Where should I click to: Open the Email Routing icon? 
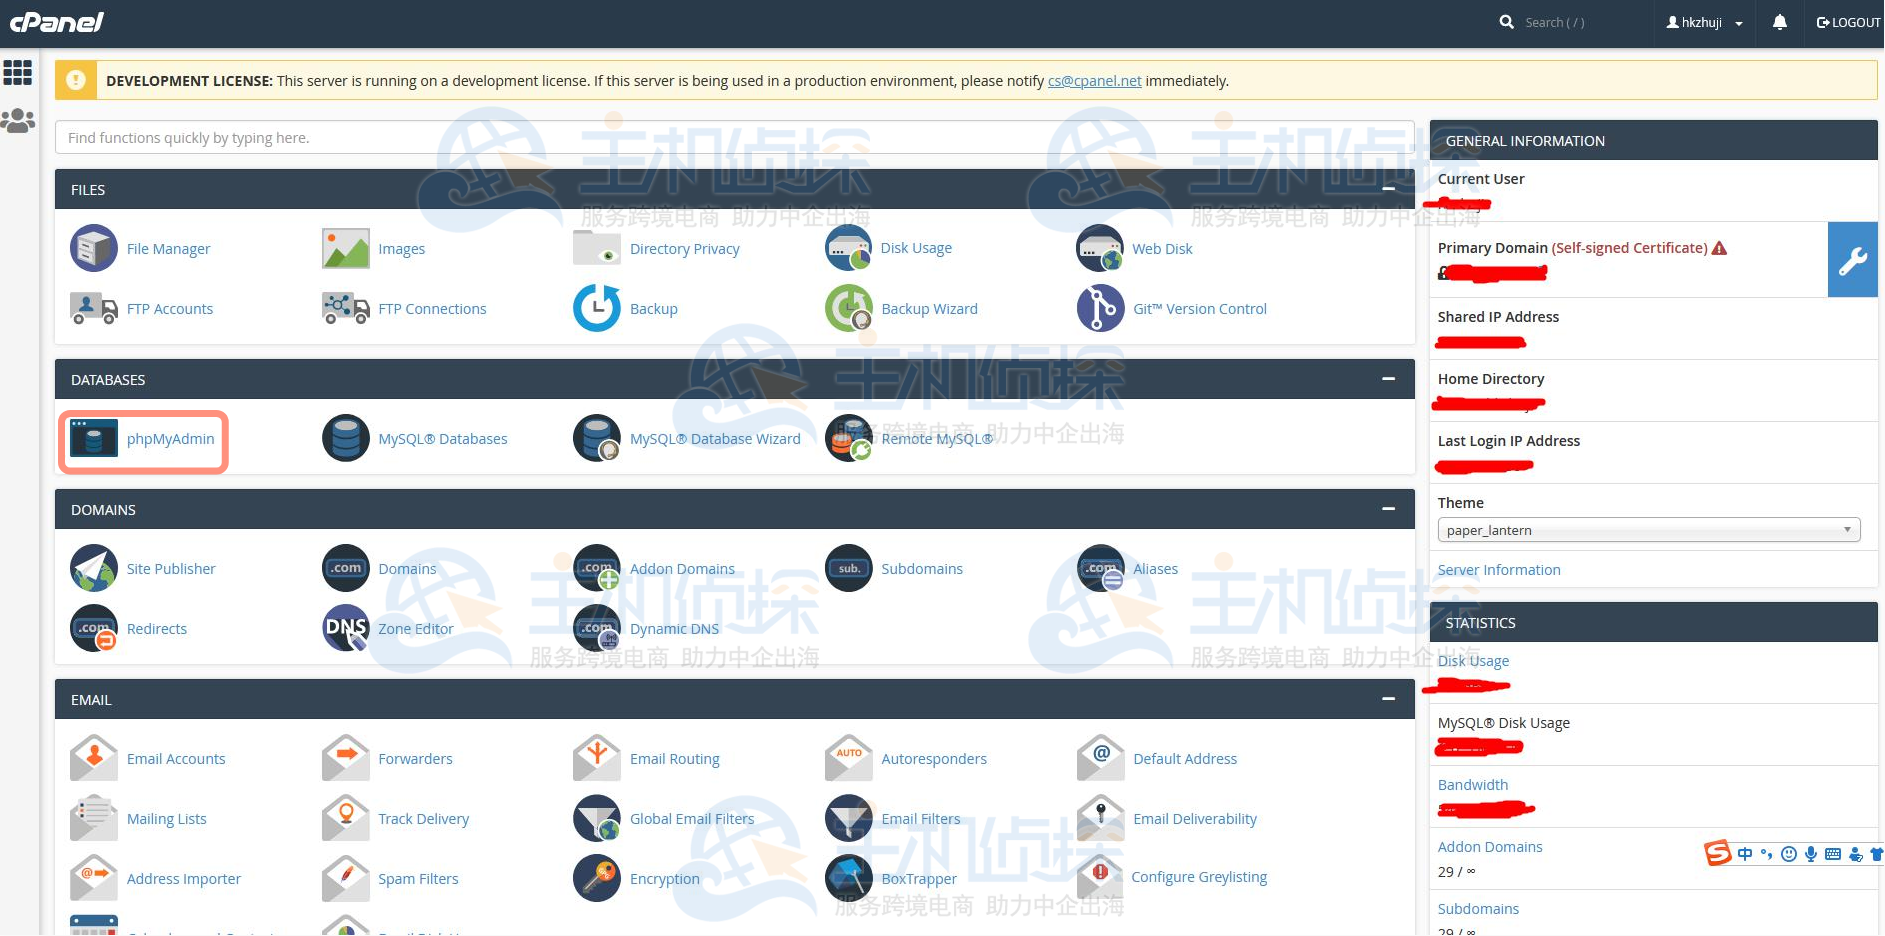[x=597, y=758]
